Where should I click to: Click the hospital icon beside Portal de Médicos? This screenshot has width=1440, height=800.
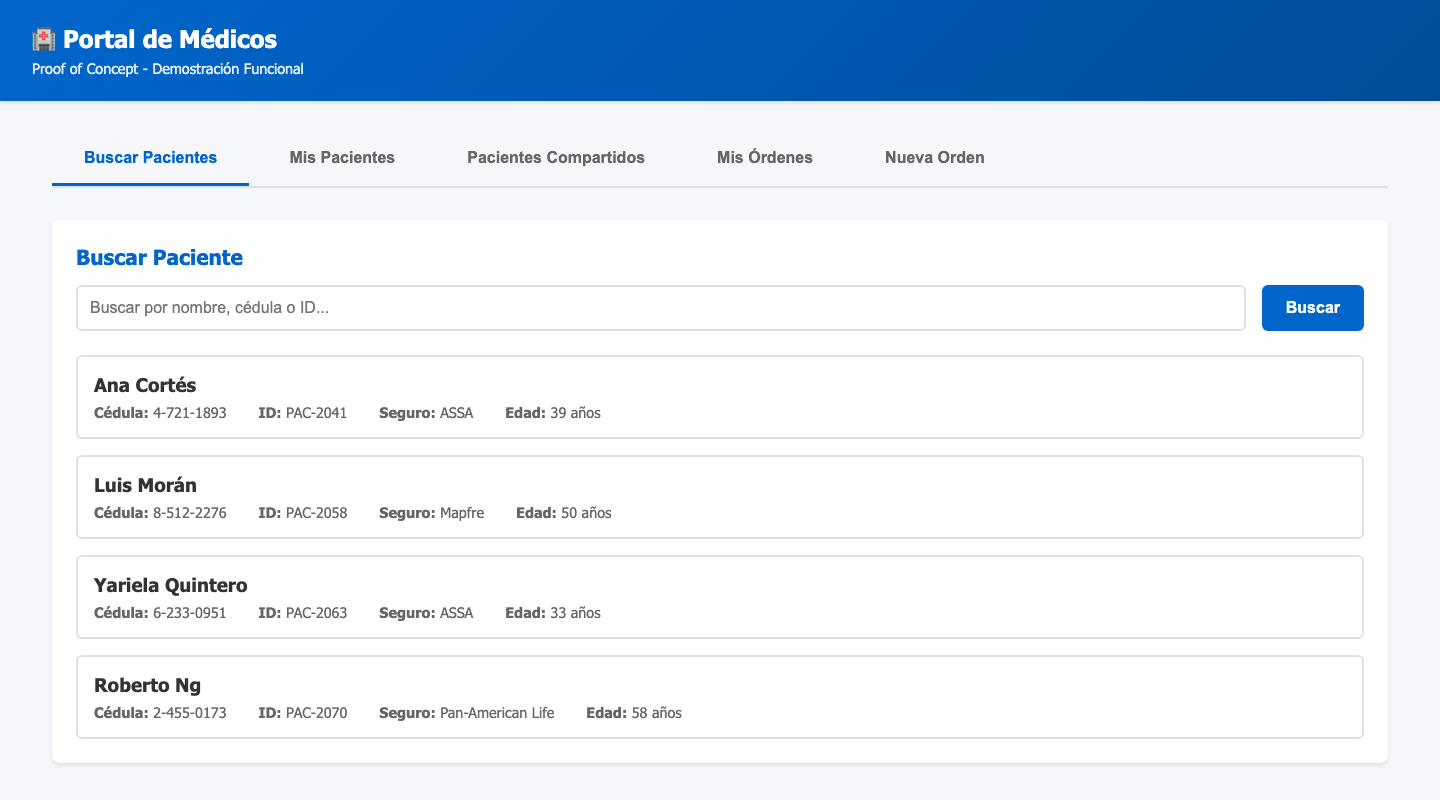(43, 40)
